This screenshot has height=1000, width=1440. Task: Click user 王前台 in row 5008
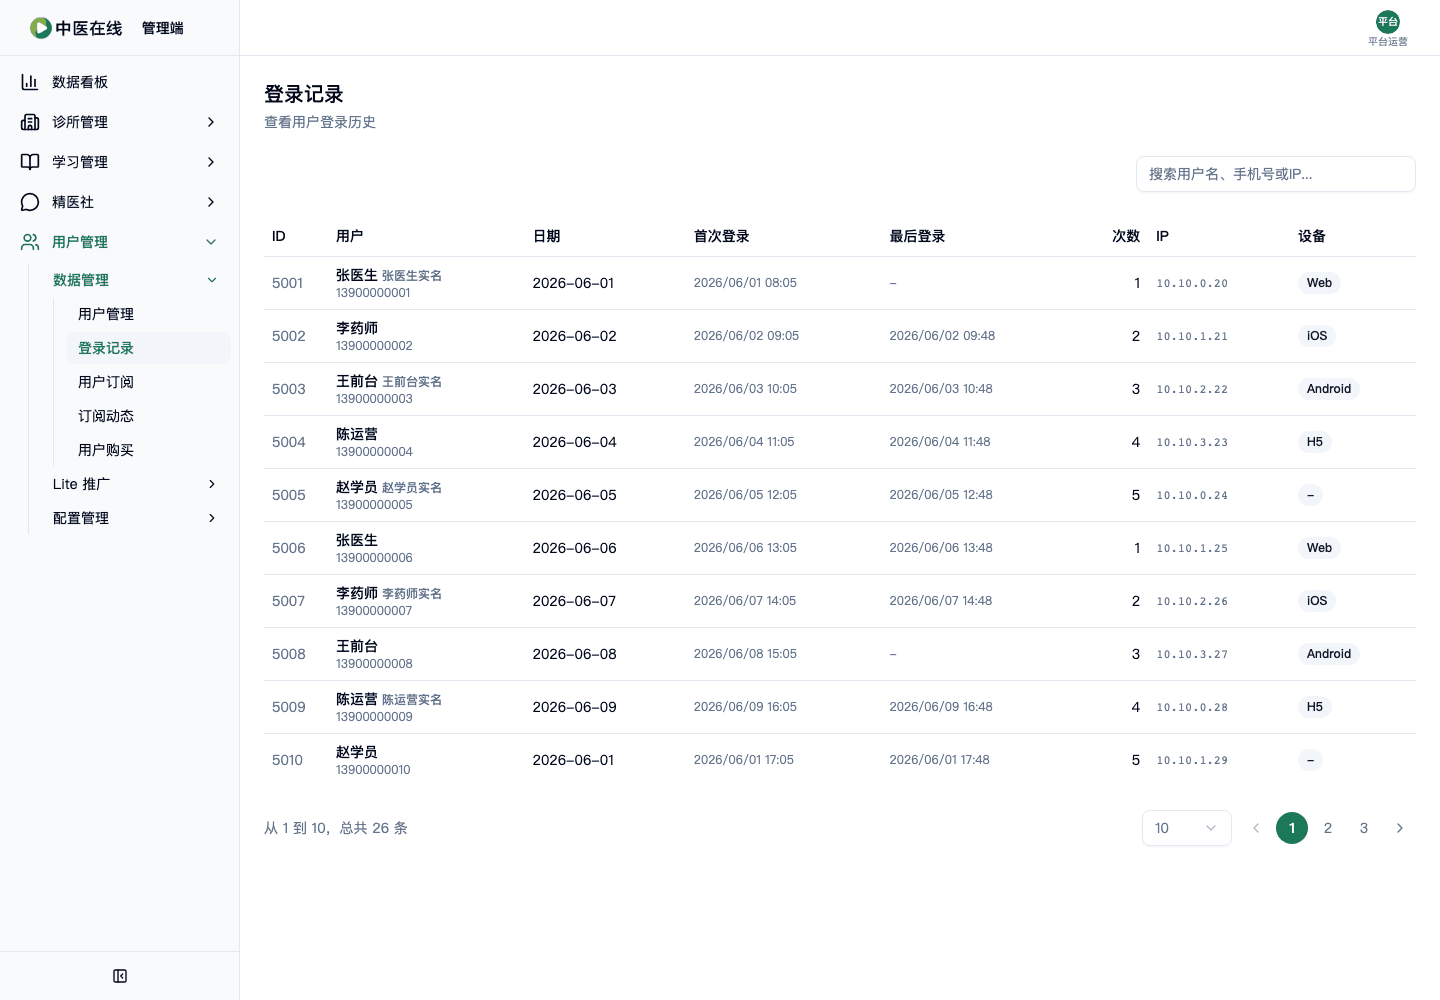pos(357,646)
